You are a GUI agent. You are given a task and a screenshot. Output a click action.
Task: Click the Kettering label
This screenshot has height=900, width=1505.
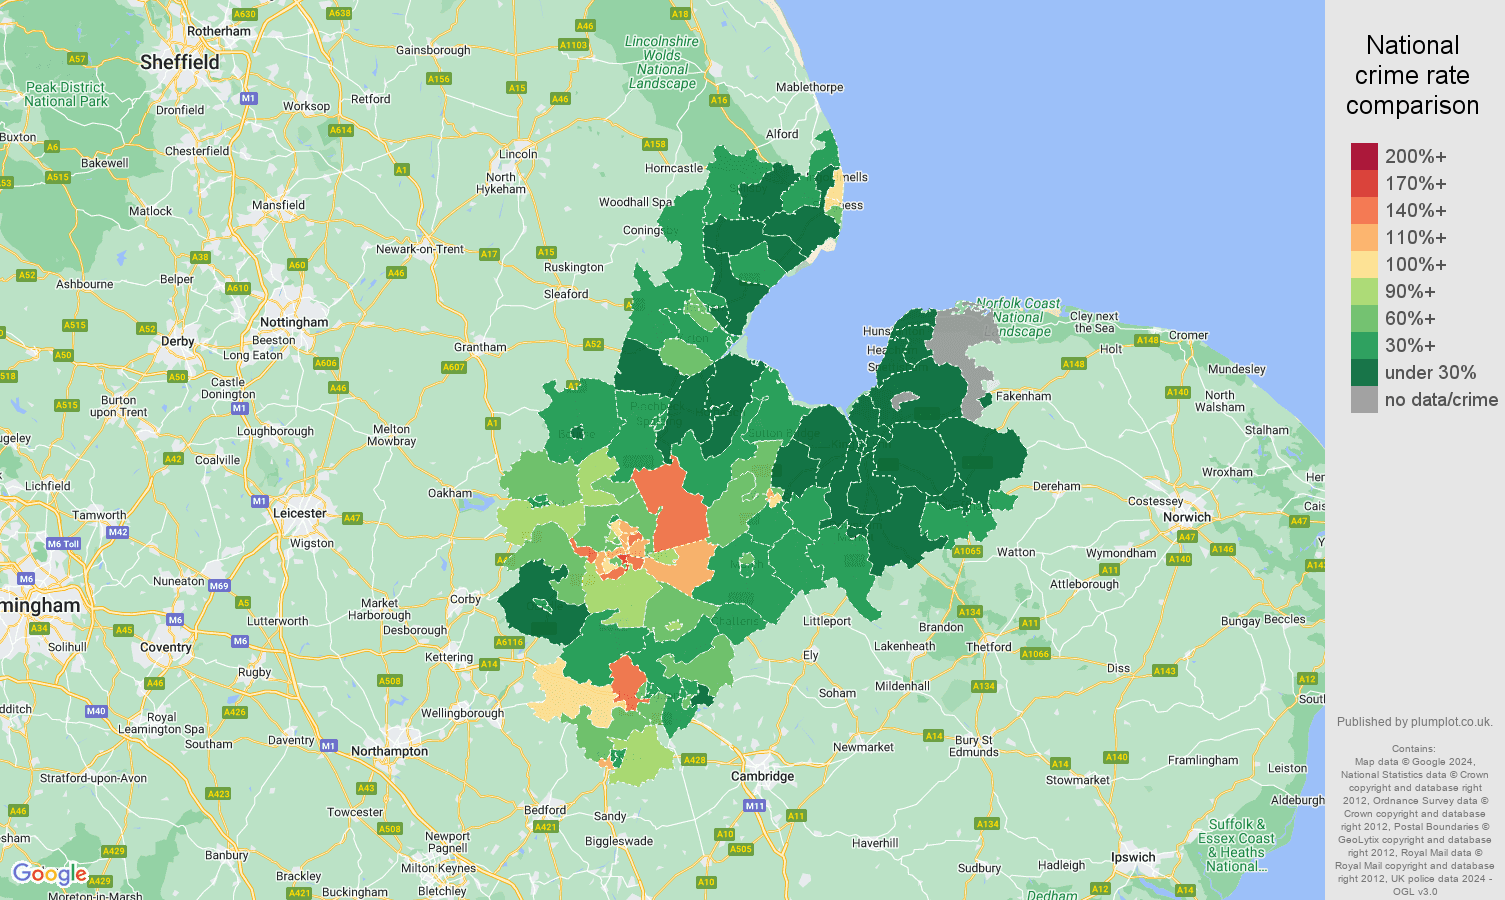click(x=449, y=657)
